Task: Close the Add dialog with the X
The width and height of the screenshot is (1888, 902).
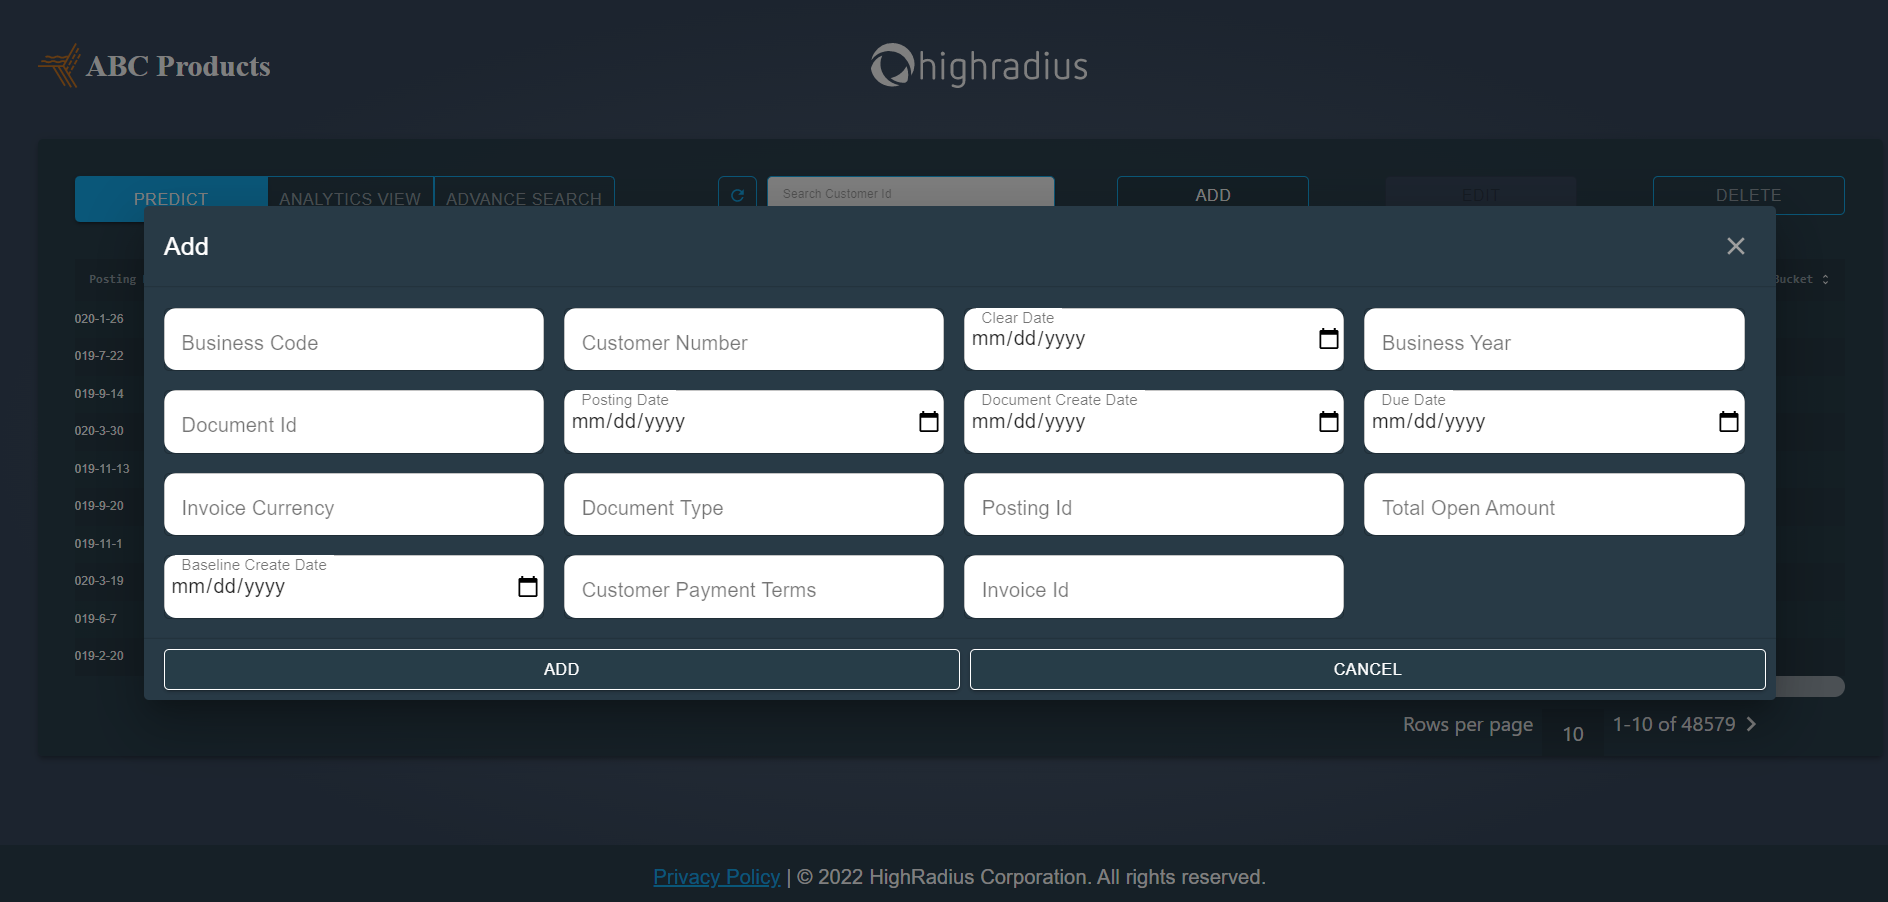Action: point(1735,246)
